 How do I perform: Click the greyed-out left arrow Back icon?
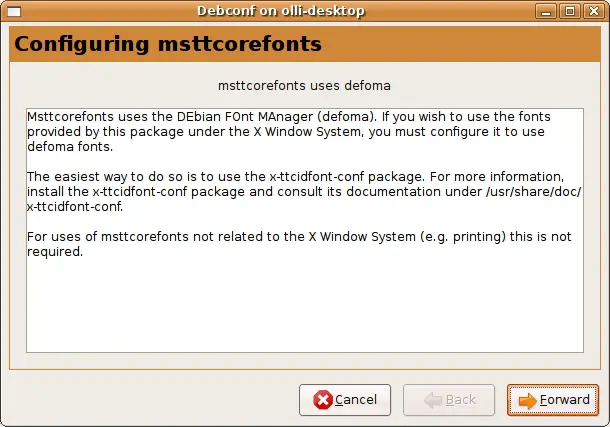click(432, 400)
